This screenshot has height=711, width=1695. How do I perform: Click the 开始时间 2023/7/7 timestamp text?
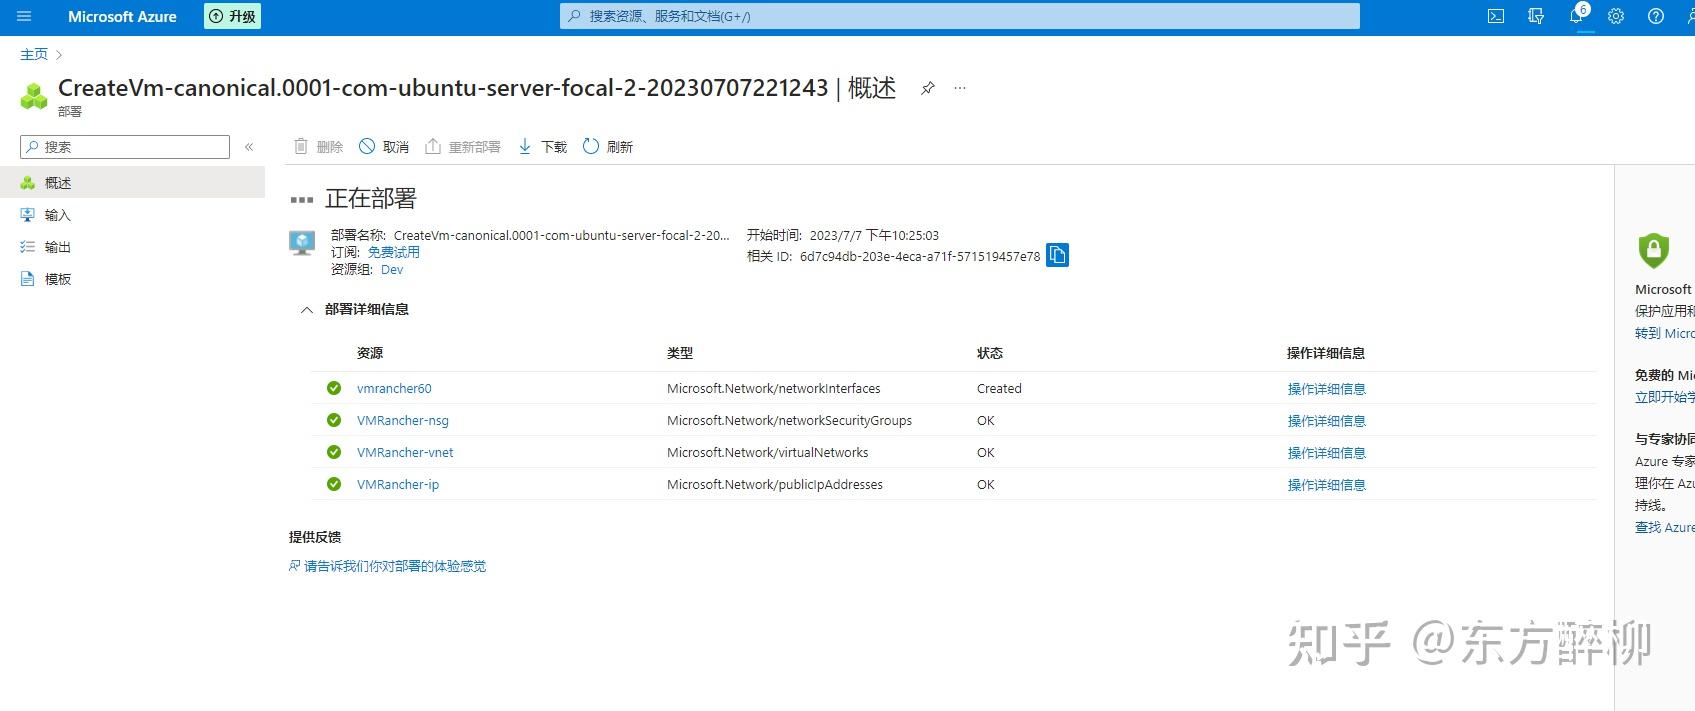click(x=843, y=235)
